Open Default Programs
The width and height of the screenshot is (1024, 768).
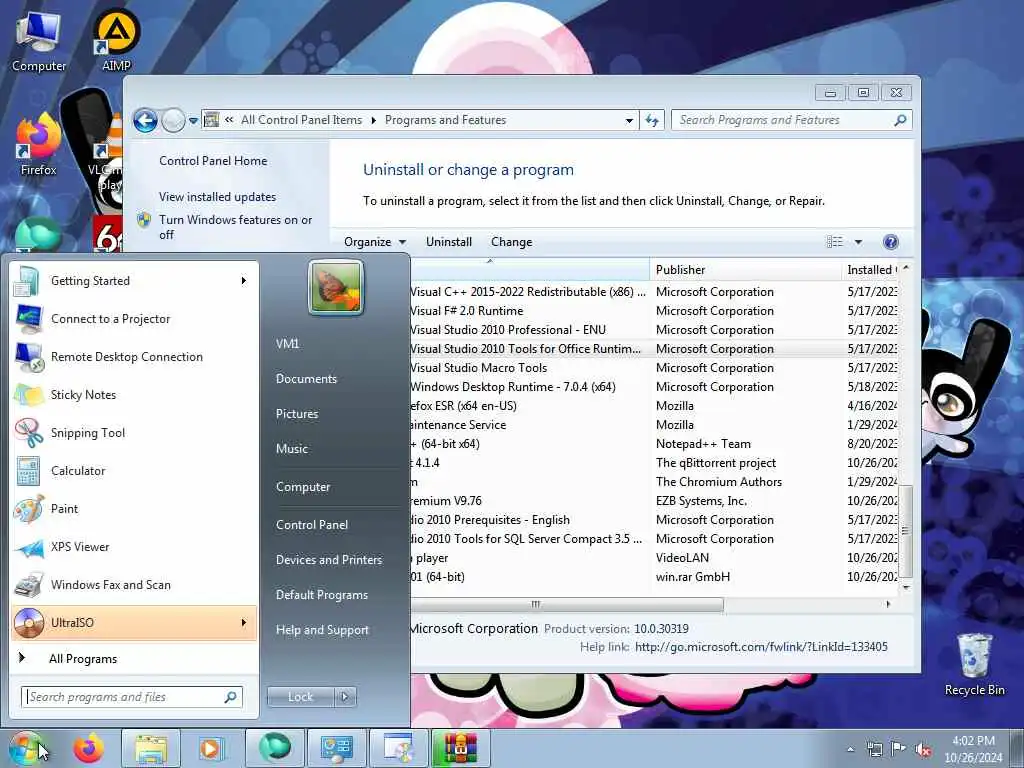click(322, 595)
